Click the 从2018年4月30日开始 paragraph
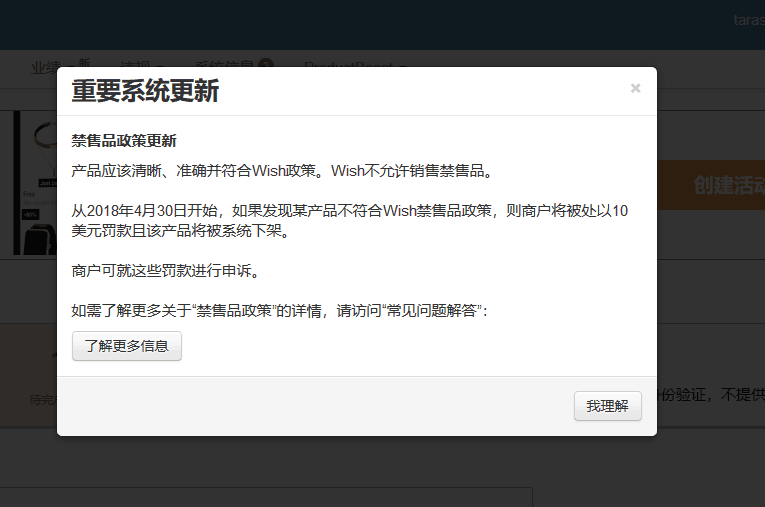This screenshot has height=507, width=765. pyautogui.click(x=349, y=221)
